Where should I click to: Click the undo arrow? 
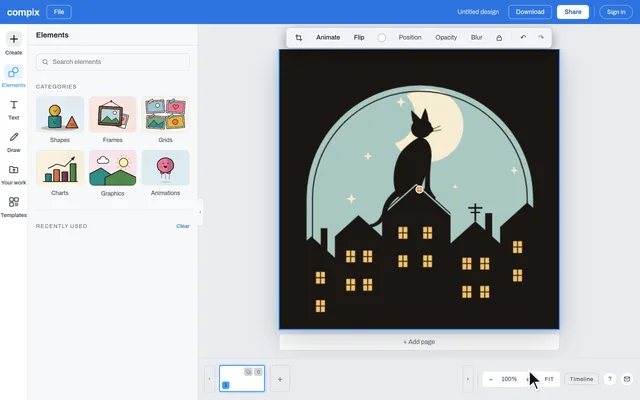click(x=523, y=37)
